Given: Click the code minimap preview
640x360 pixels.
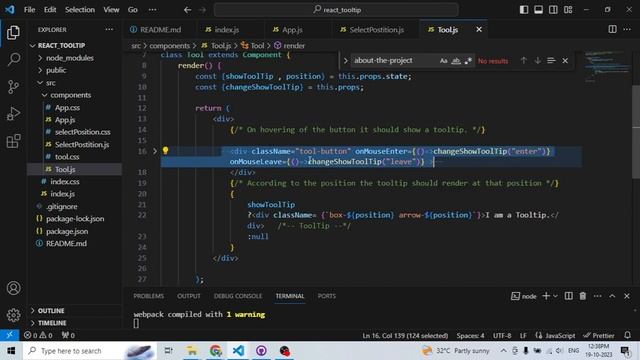Looking at the screenshot, I should [607, 67].
